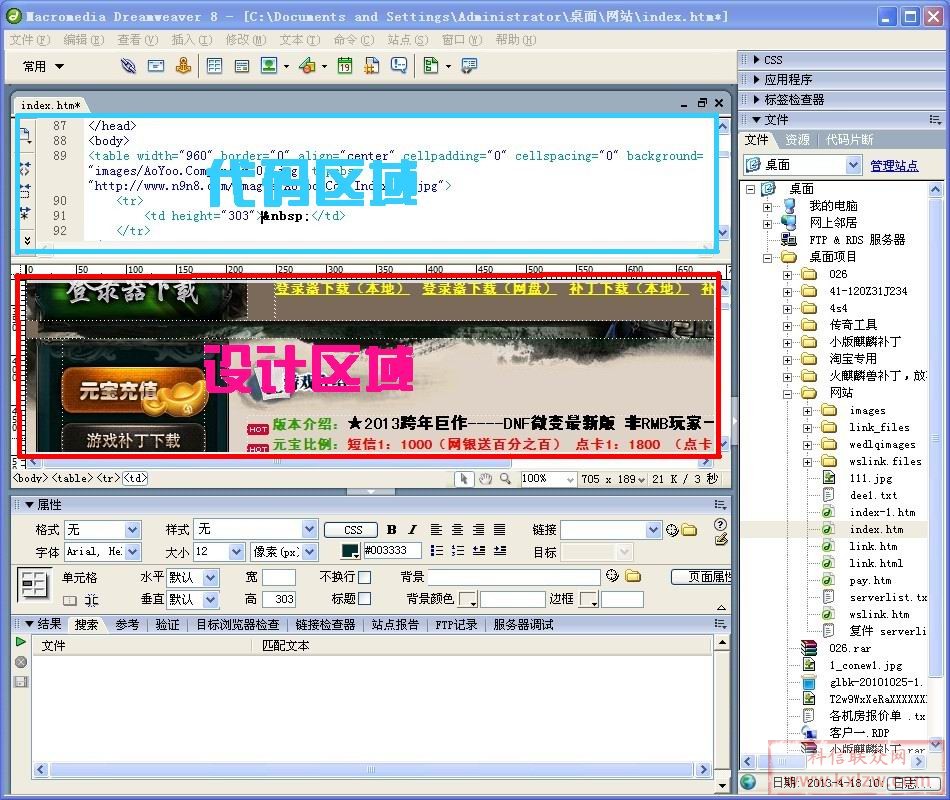Click the 日志 button at bottom

(x=914, y=783)
